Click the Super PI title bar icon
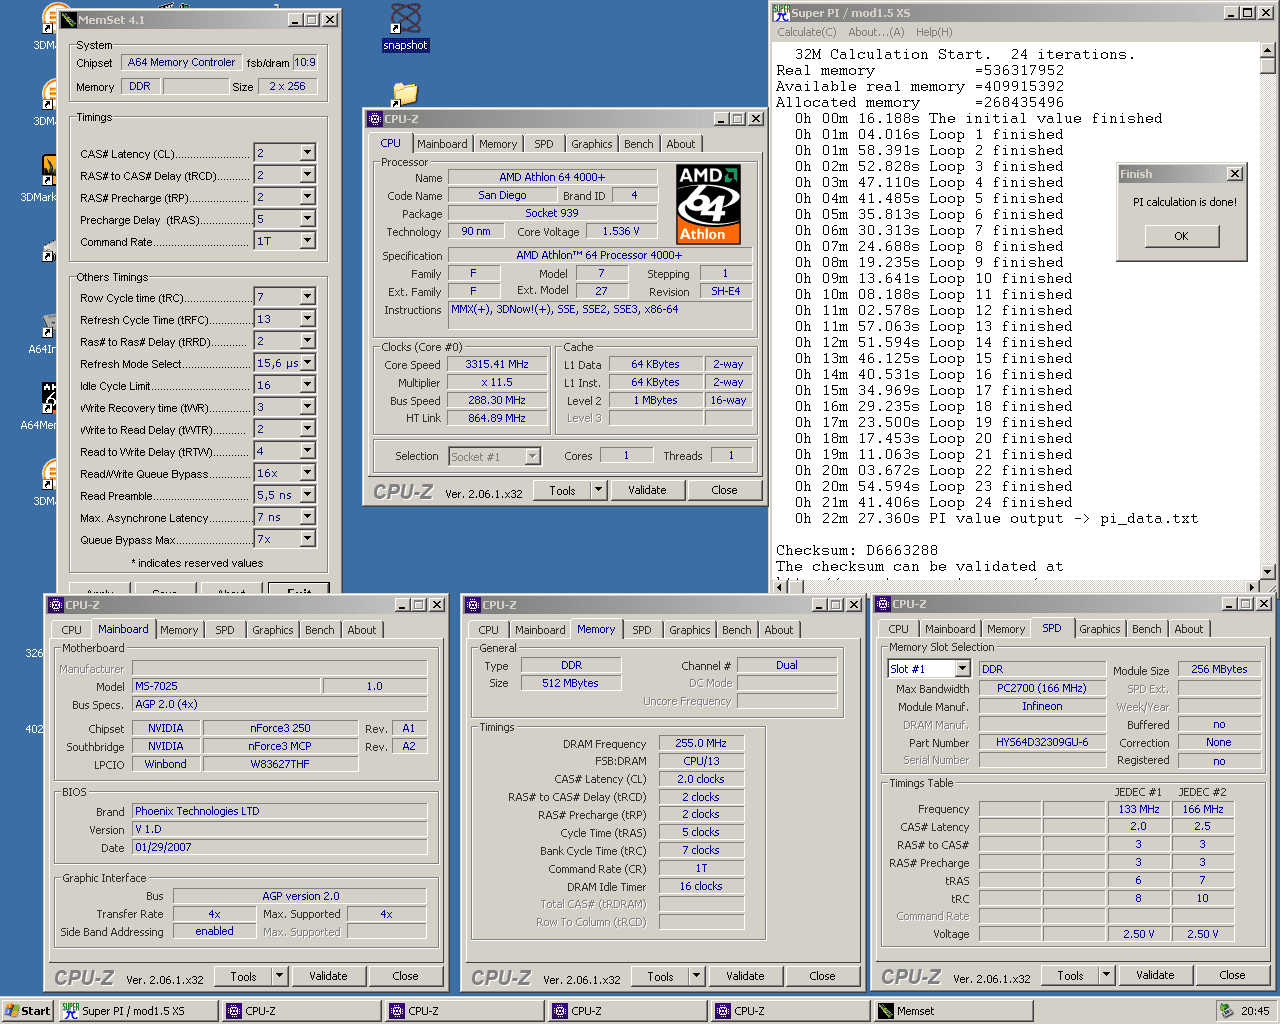 point(781,13)
